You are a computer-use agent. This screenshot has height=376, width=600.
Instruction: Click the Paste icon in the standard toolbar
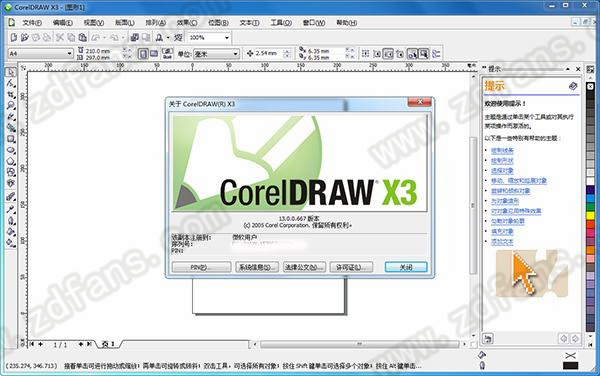[82, 37]
